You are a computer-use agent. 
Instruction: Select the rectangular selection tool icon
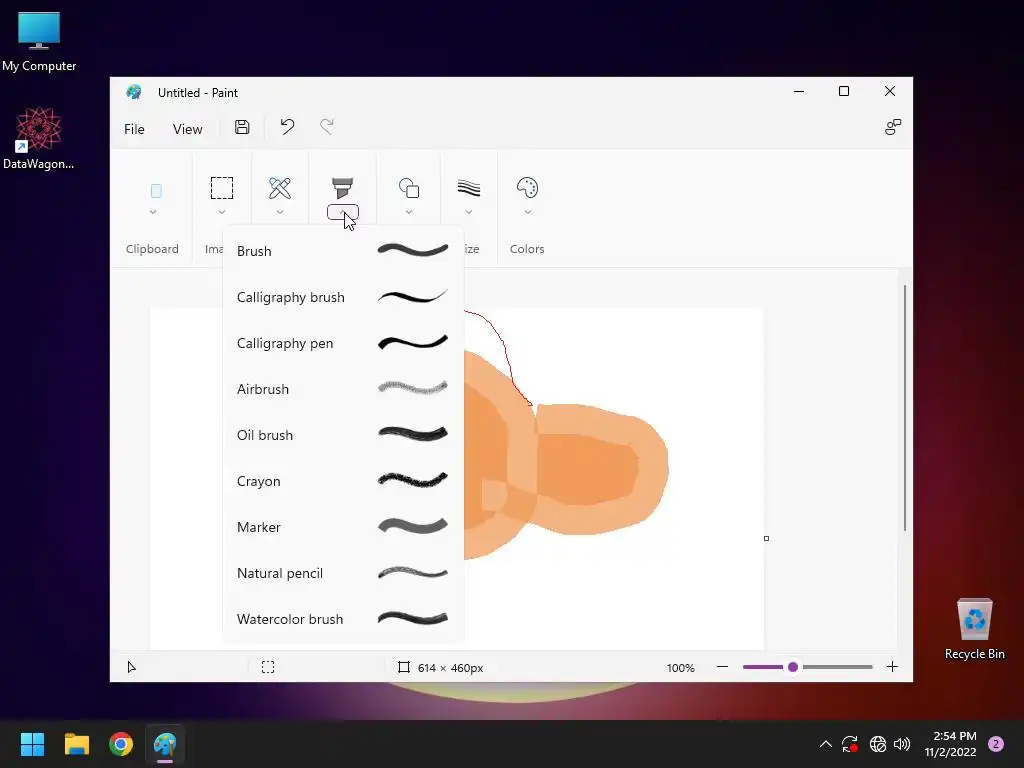click(222, 188)
